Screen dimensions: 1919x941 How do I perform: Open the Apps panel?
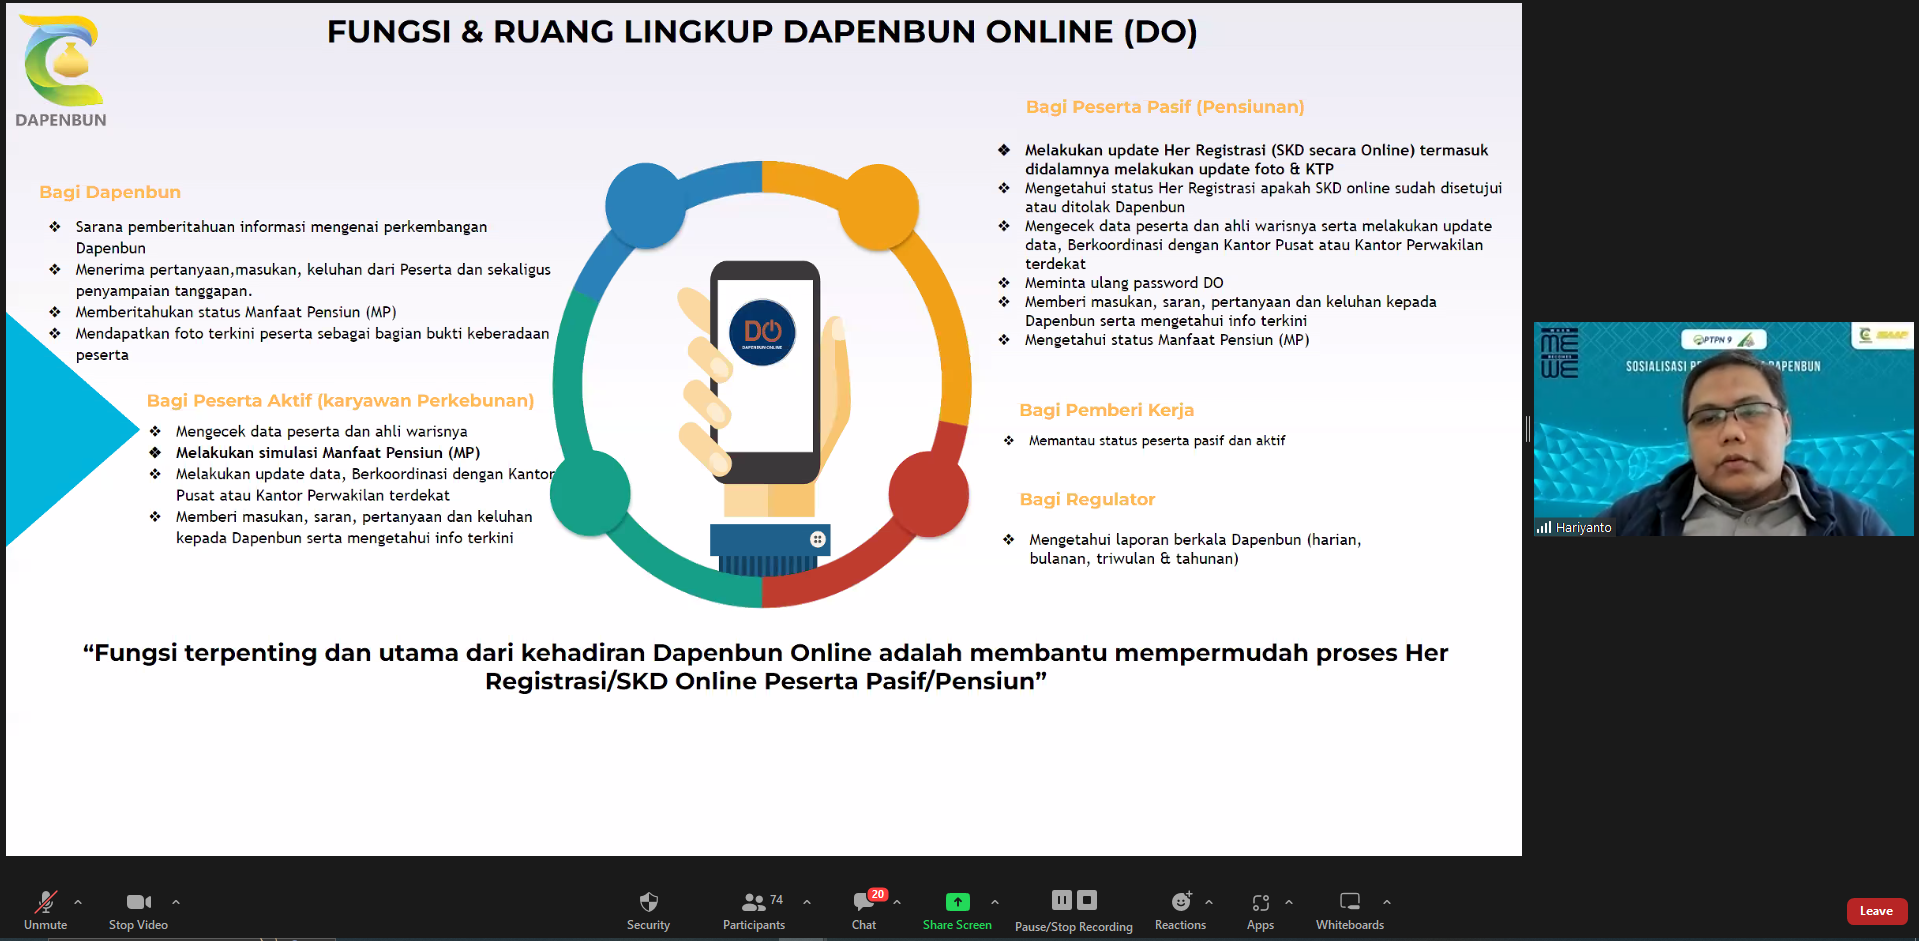pos(1260,910)
